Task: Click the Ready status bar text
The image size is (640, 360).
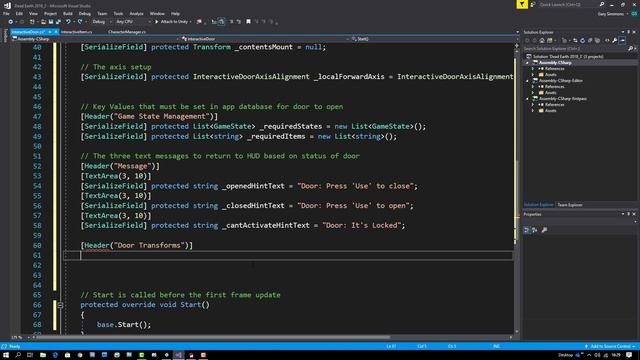Action: (14, 347)
